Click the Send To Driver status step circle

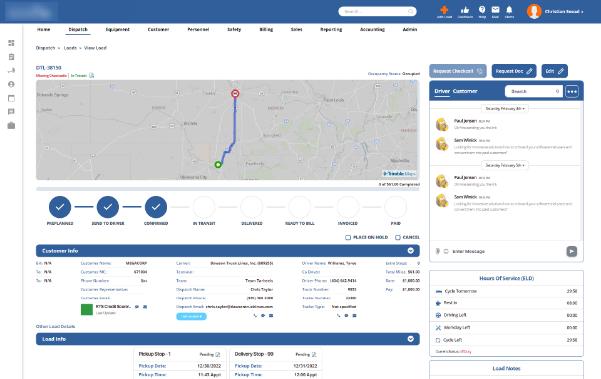pos(108,207)
